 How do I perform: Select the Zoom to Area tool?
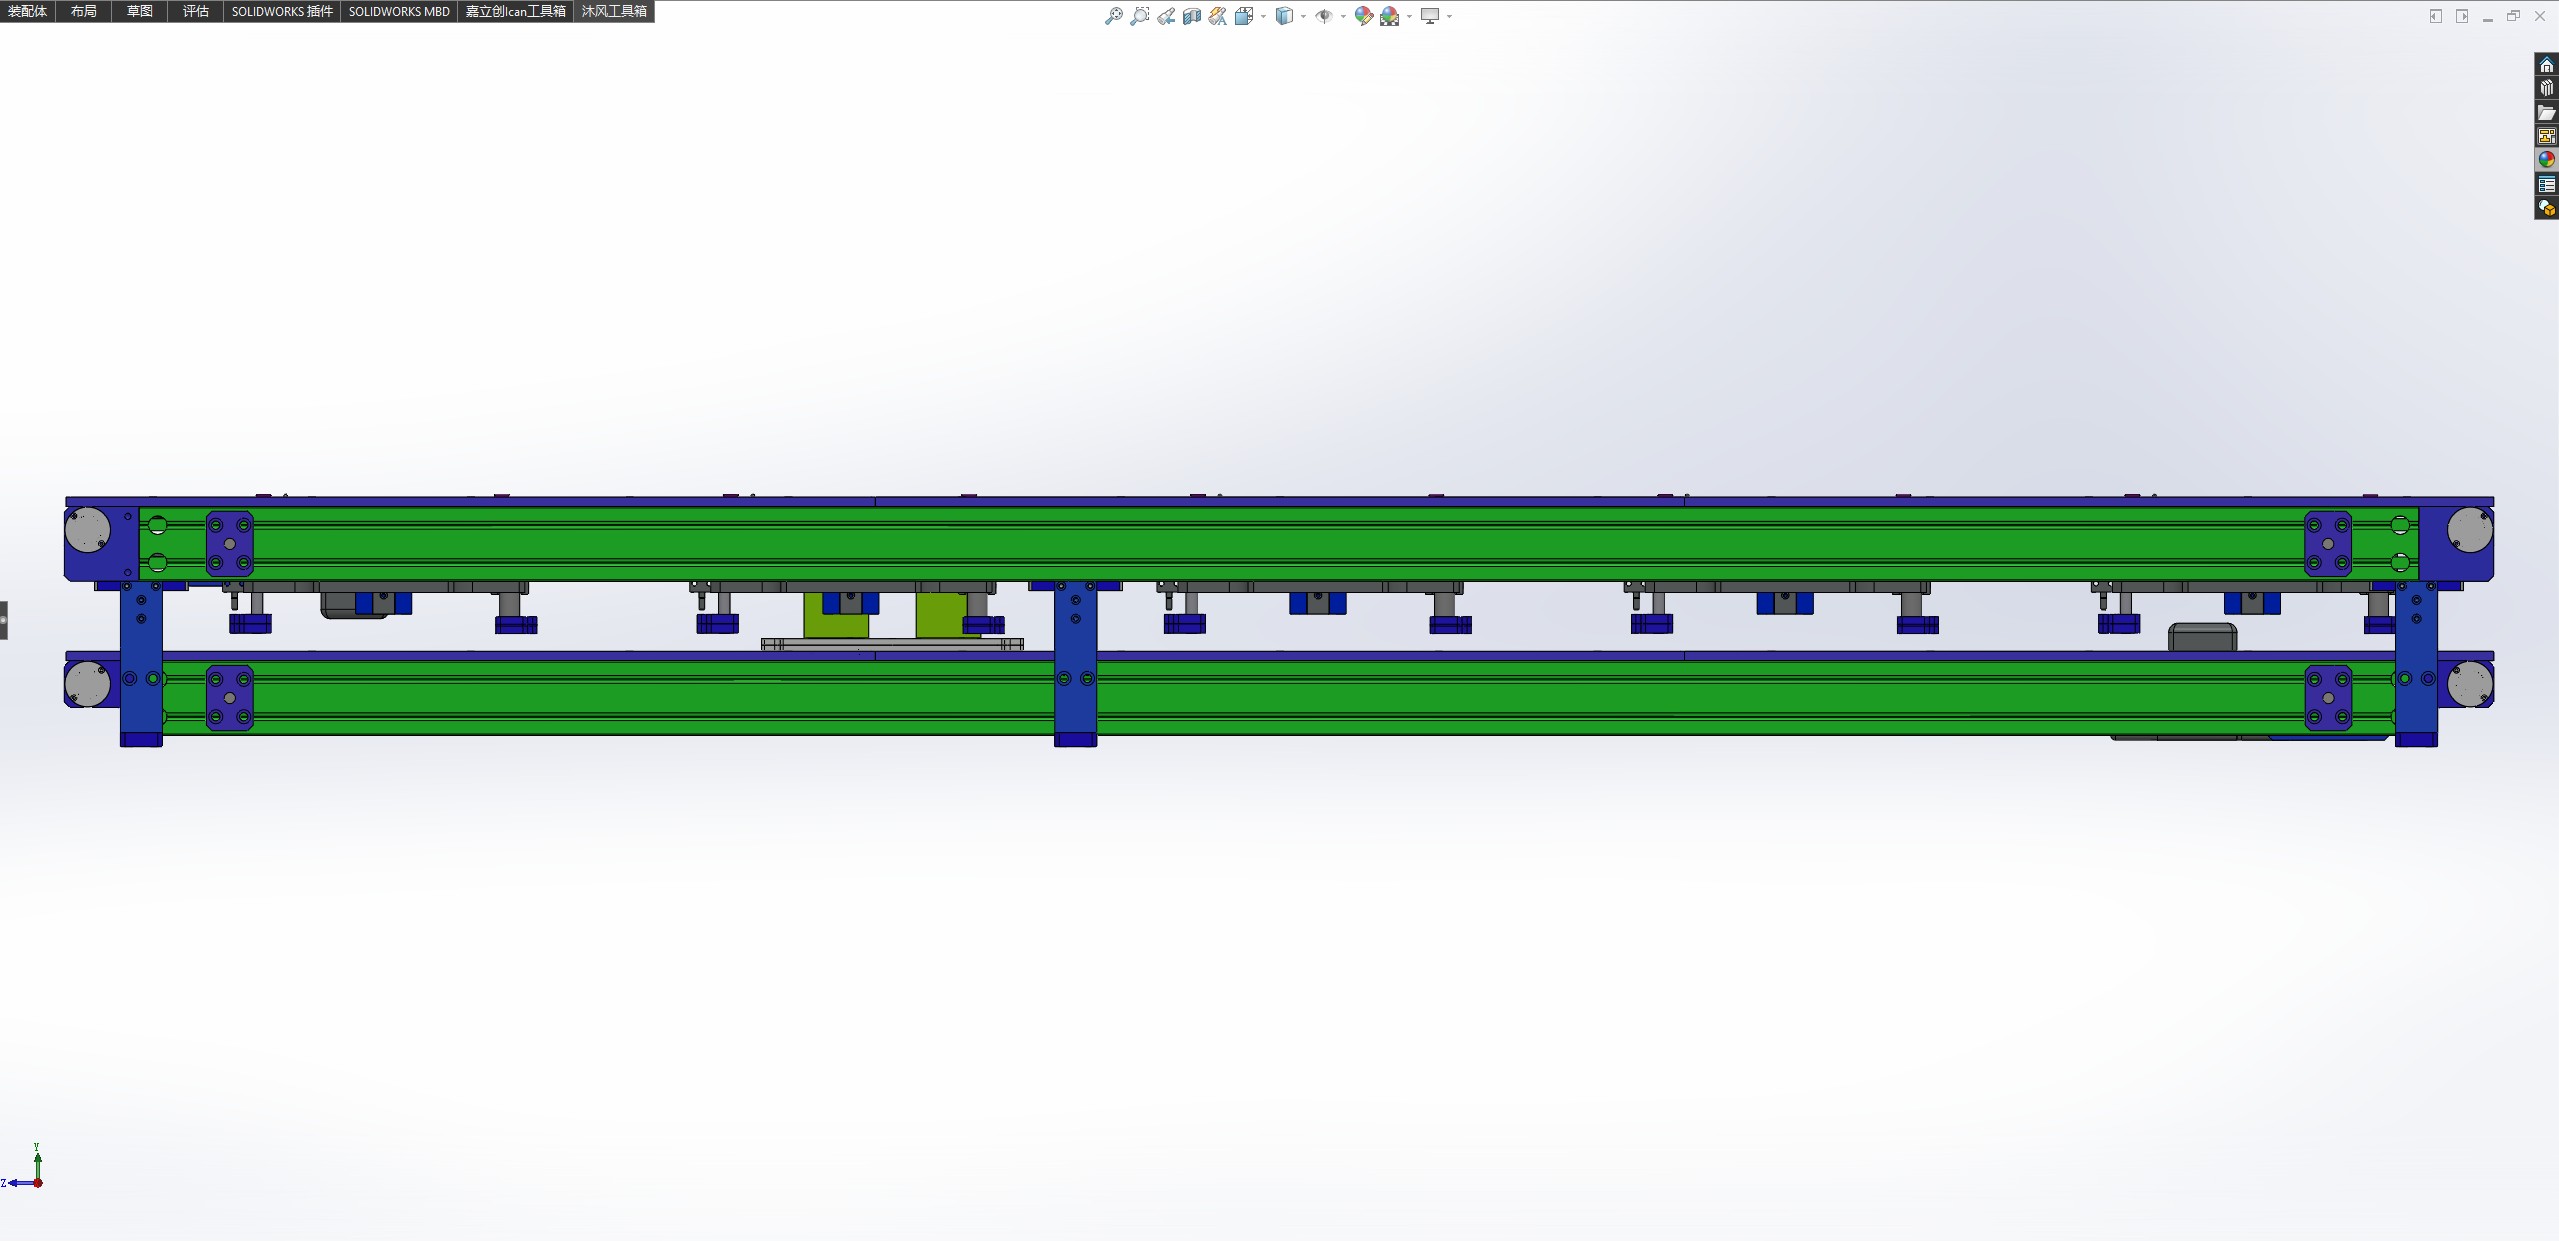[1139, 16]
